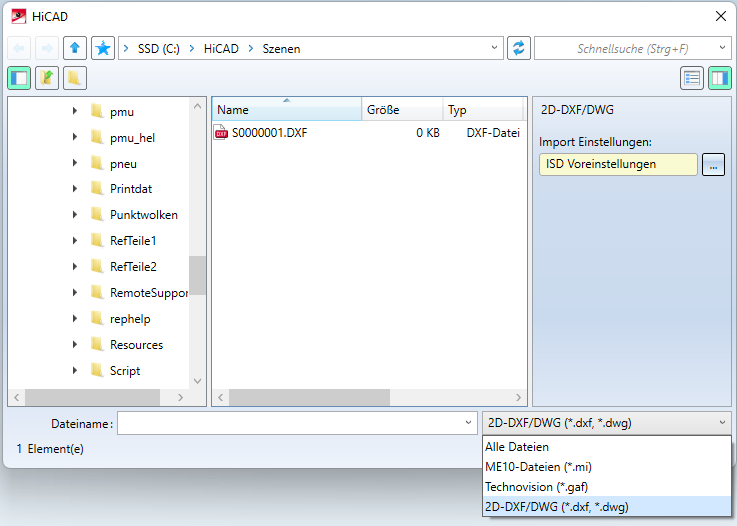Go back with the left arrow icon

coord(19,48)
